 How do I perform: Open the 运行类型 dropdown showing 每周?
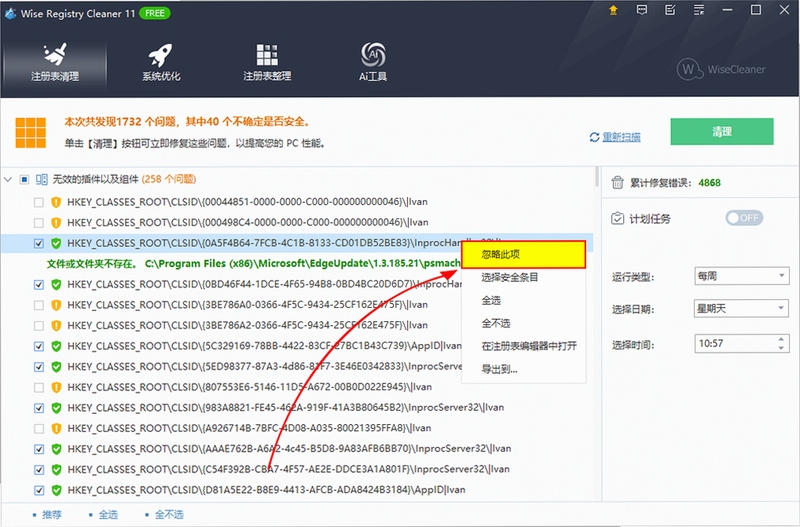click(741, 276)
